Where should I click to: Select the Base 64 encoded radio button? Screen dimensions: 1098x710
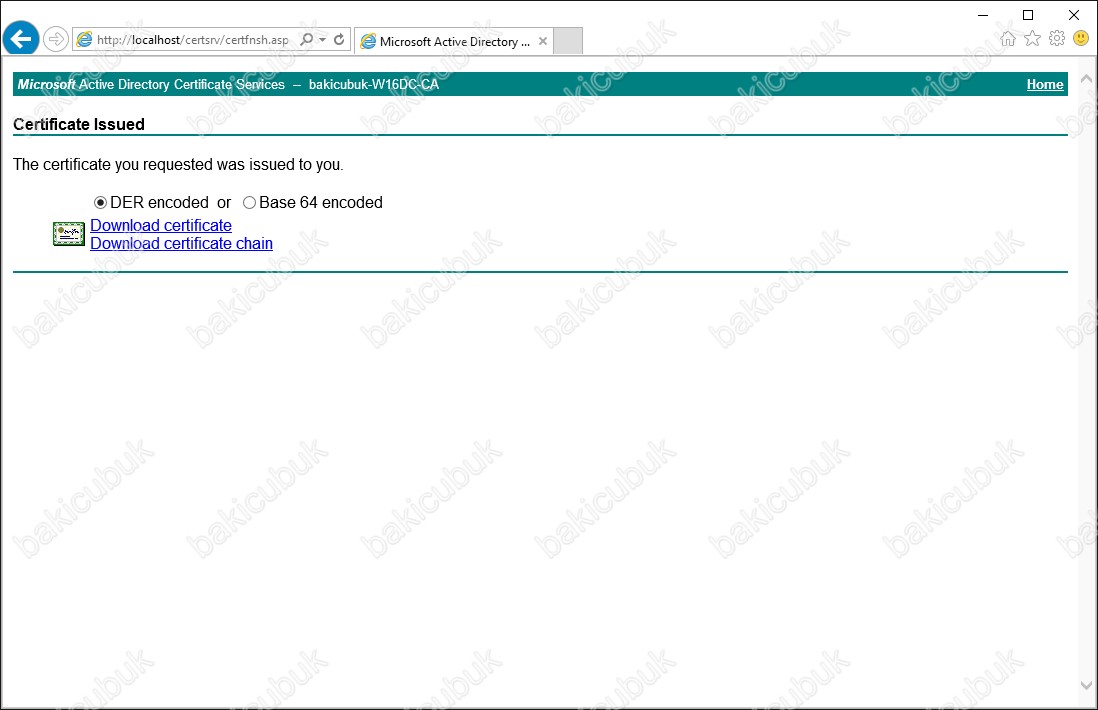point(249,202)
